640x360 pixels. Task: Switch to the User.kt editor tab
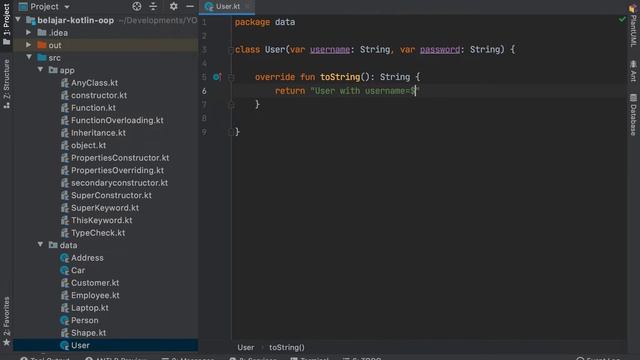(x=227, y=7)
